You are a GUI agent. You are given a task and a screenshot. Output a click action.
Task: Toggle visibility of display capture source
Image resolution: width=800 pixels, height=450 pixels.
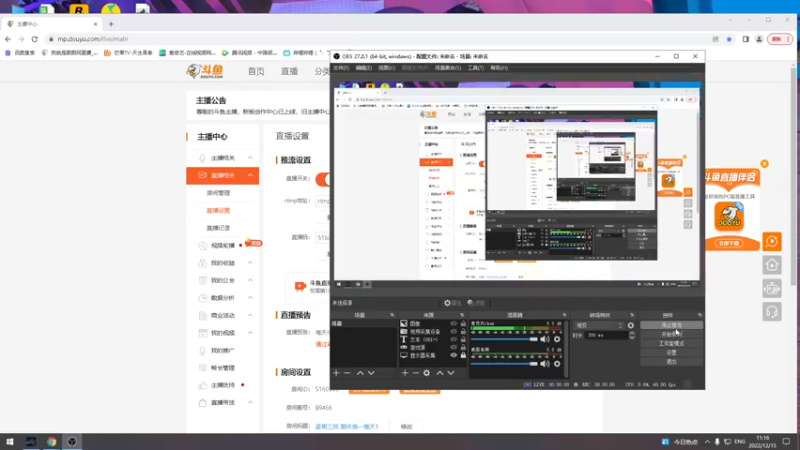(454, 355)
